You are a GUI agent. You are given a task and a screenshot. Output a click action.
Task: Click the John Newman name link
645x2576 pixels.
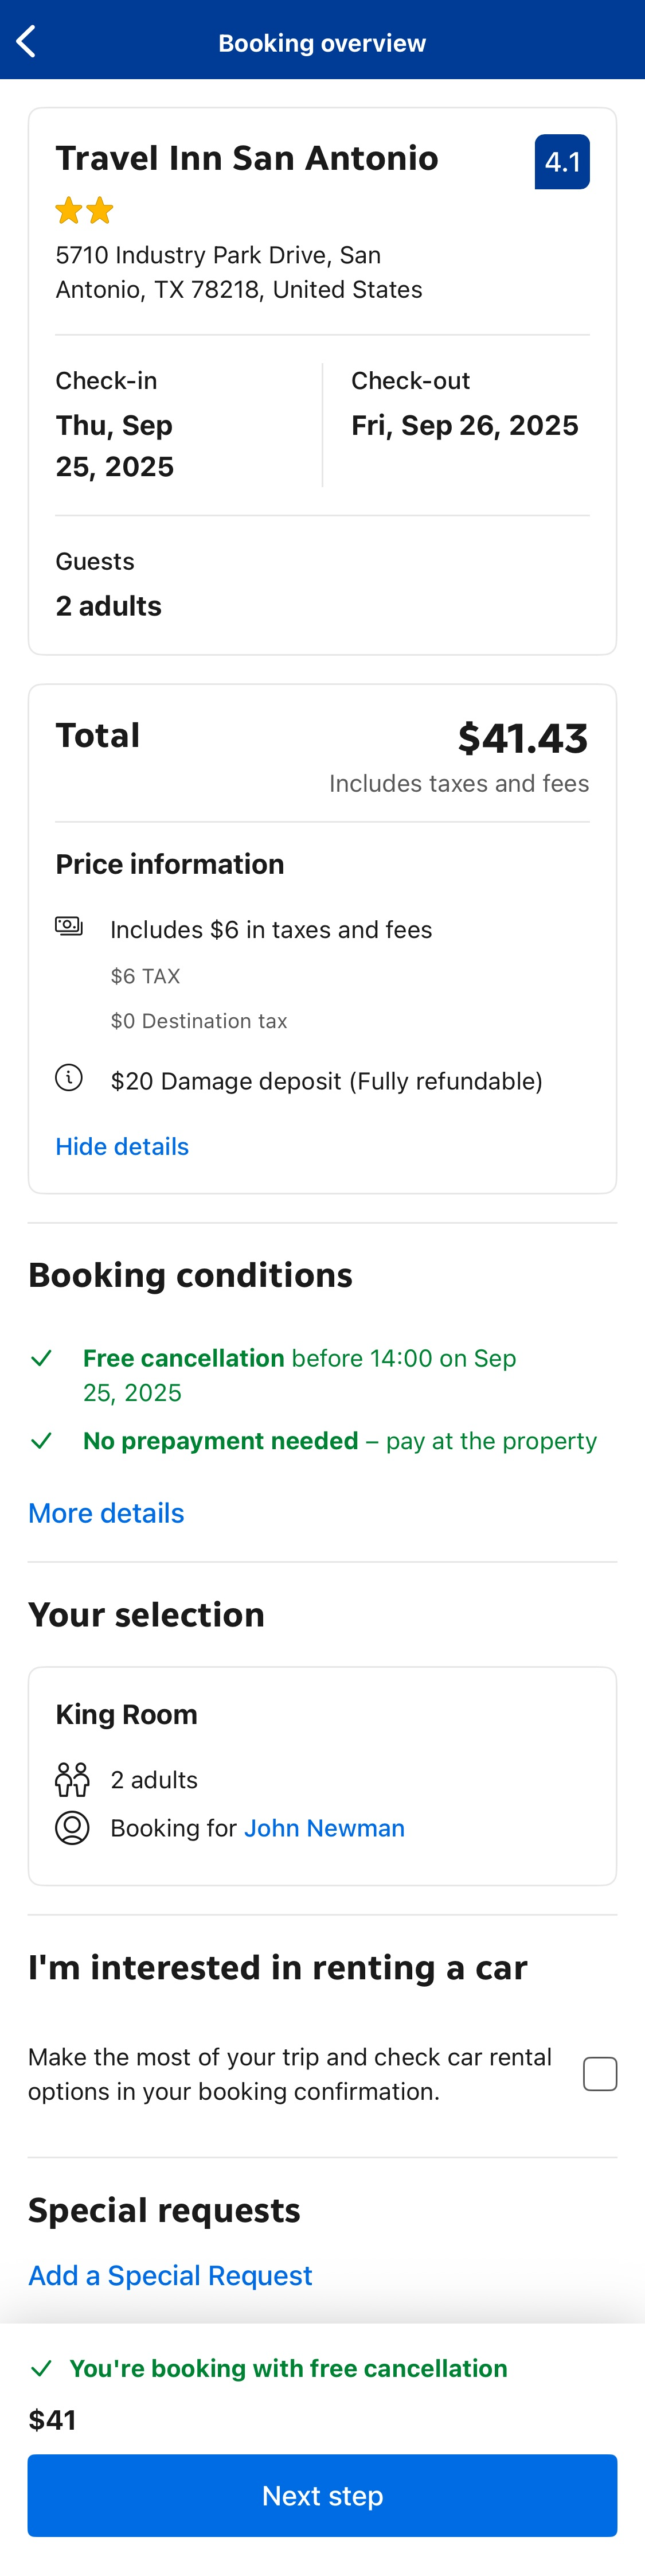click(324, 1827)
